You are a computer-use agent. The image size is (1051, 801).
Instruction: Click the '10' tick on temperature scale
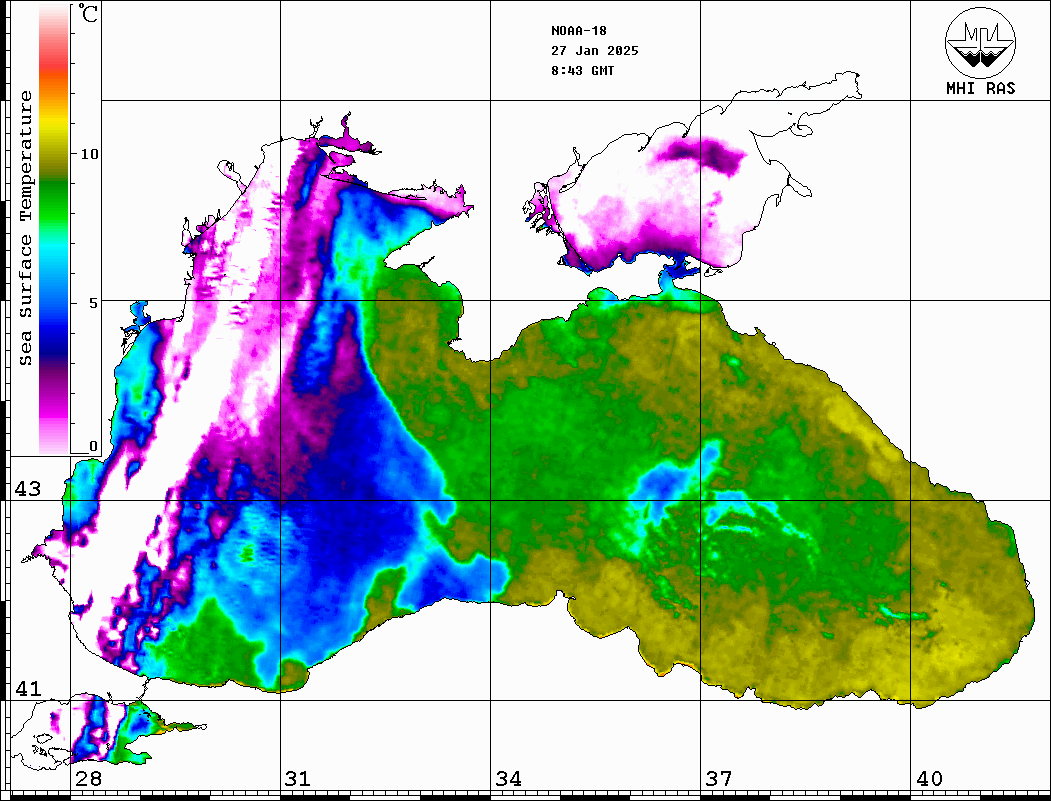[x=88, y=154]
